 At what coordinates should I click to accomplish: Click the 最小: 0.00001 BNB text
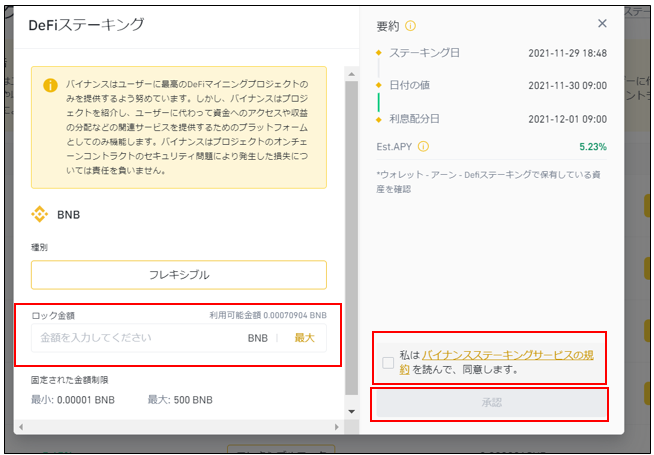coord(73,400)
